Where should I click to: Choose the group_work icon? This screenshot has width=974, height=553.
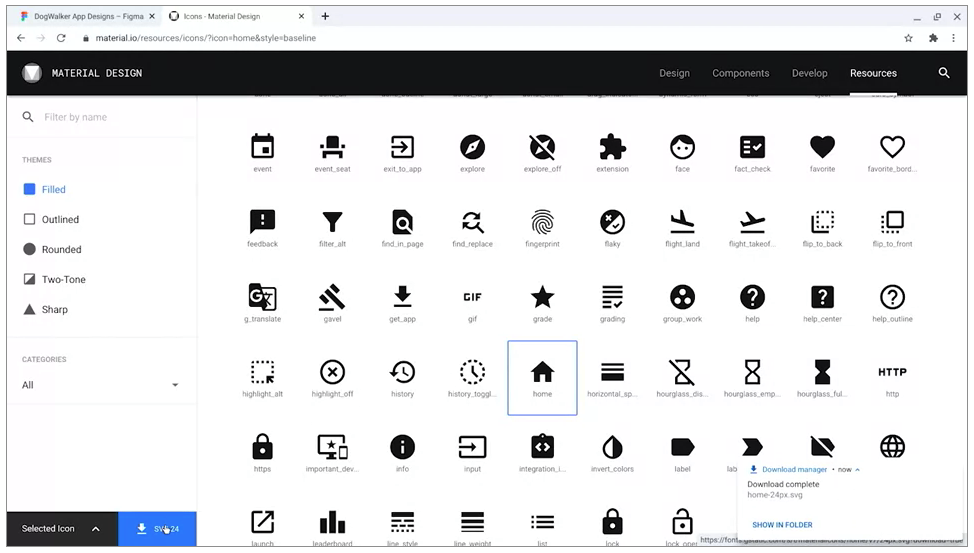tap(682, 298)
